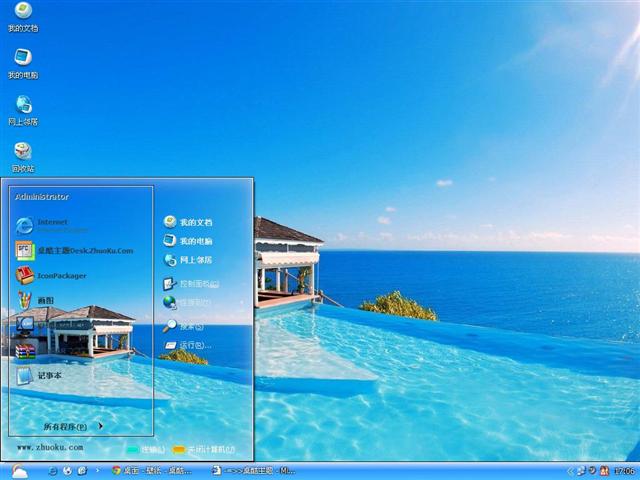640x480 pixels.
Task: Select 网上邻居 in start menu right column
Action: point(188,260)
